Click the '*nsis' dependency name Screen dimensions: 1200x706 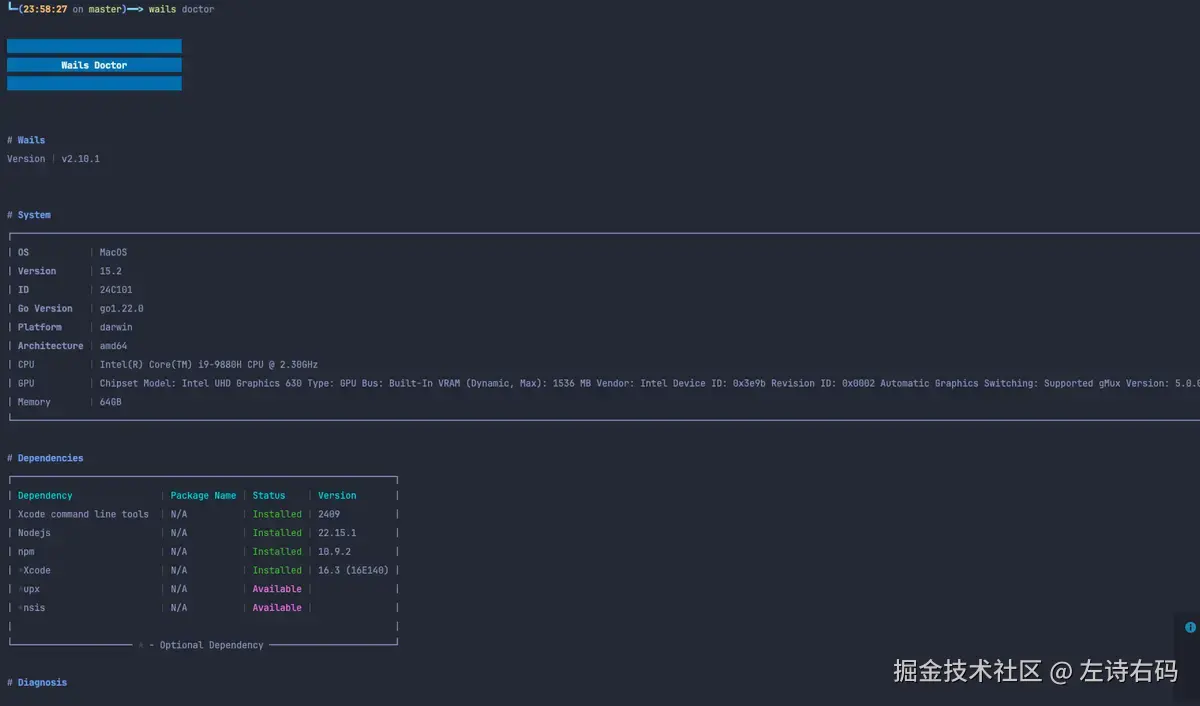(x=31, y=608)
